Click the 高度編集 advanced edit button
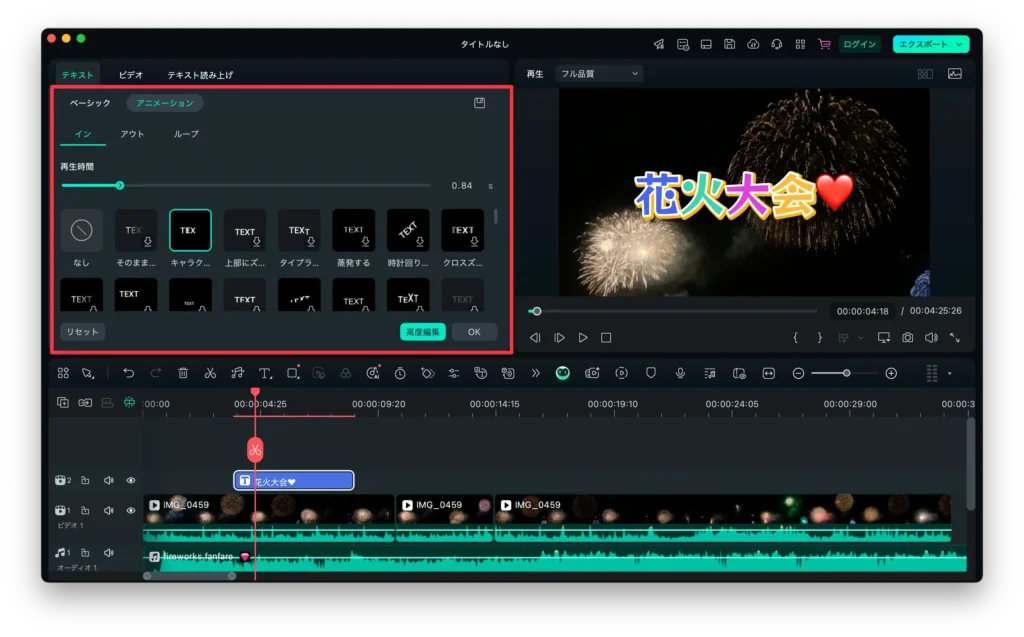This screenshot has width=1024, height=637. click(421, 331)
